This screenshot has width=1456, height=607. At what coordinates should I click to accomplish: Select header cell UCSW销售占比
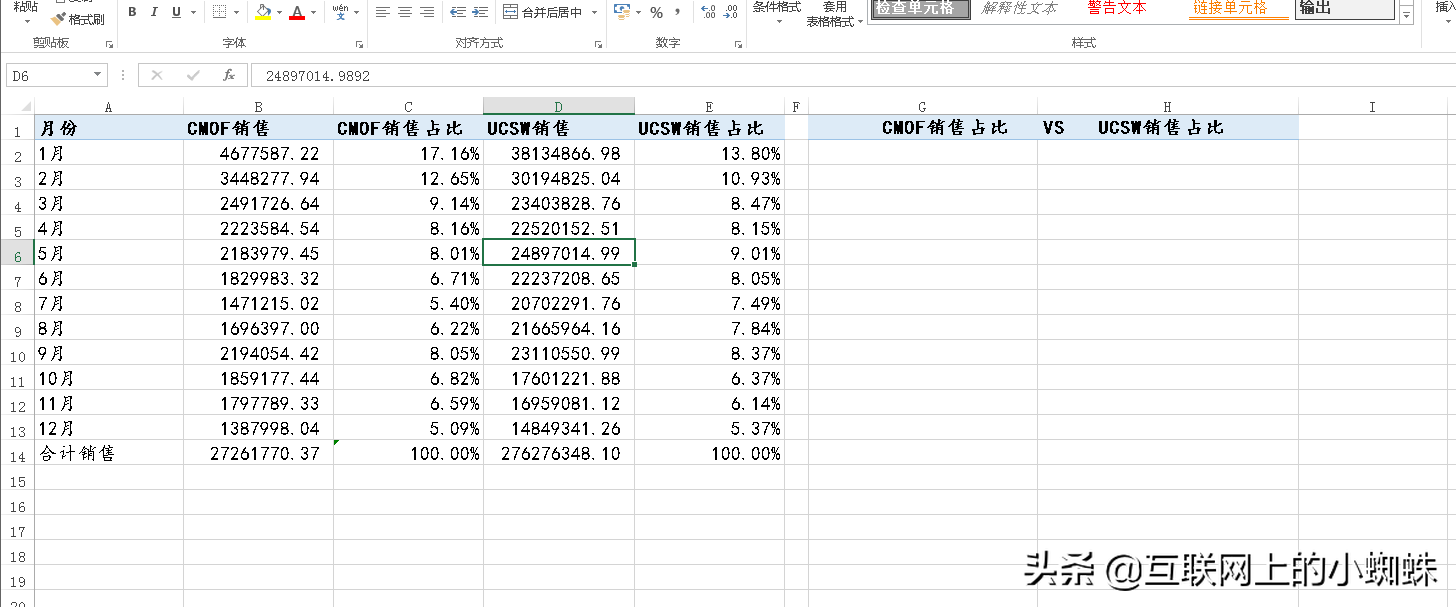click(709, 128)
